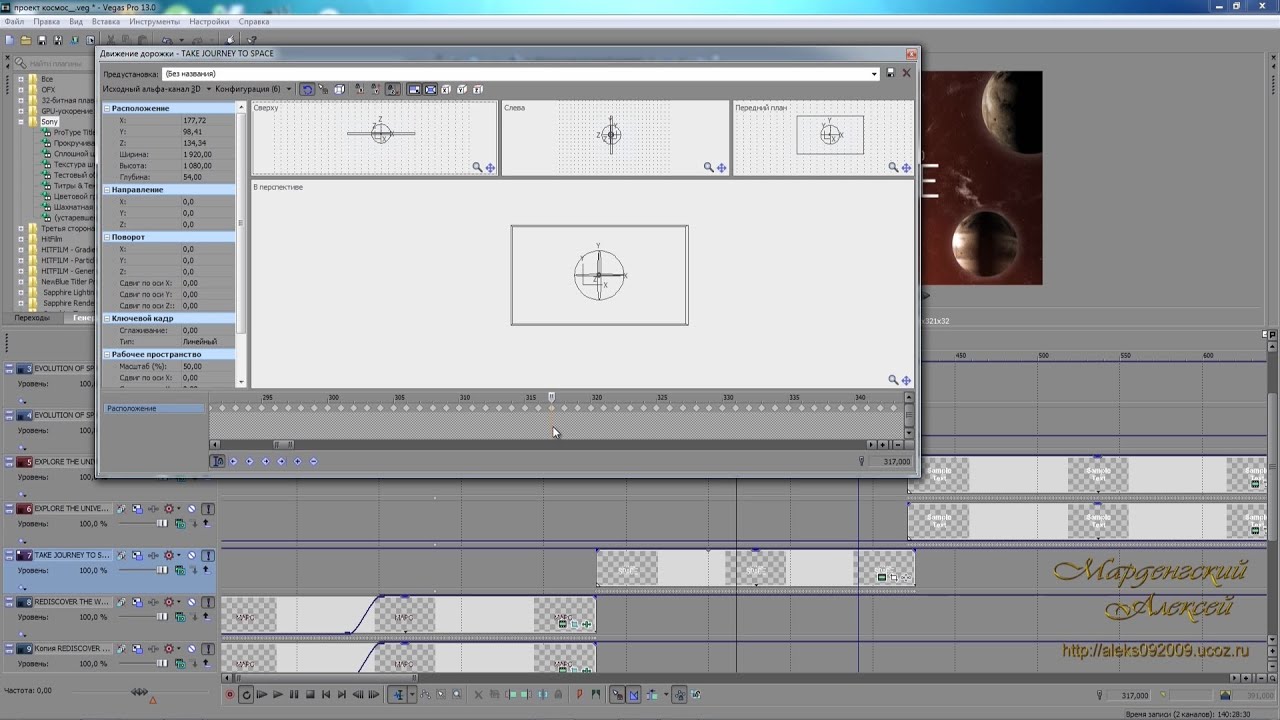Click the Pause button in the transport bar
The width and height of the screenshot is (1280, 720).
pyautogui.click(x=294, y=694)
